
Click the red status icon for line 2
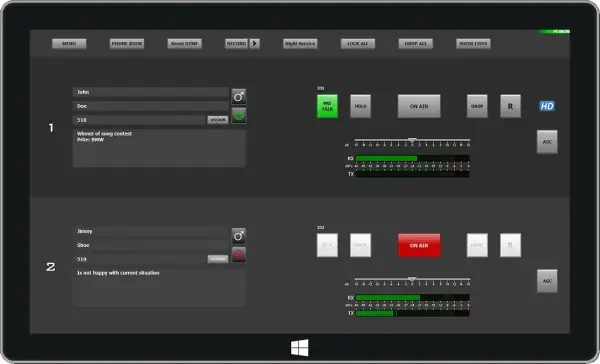pos(239,255)
